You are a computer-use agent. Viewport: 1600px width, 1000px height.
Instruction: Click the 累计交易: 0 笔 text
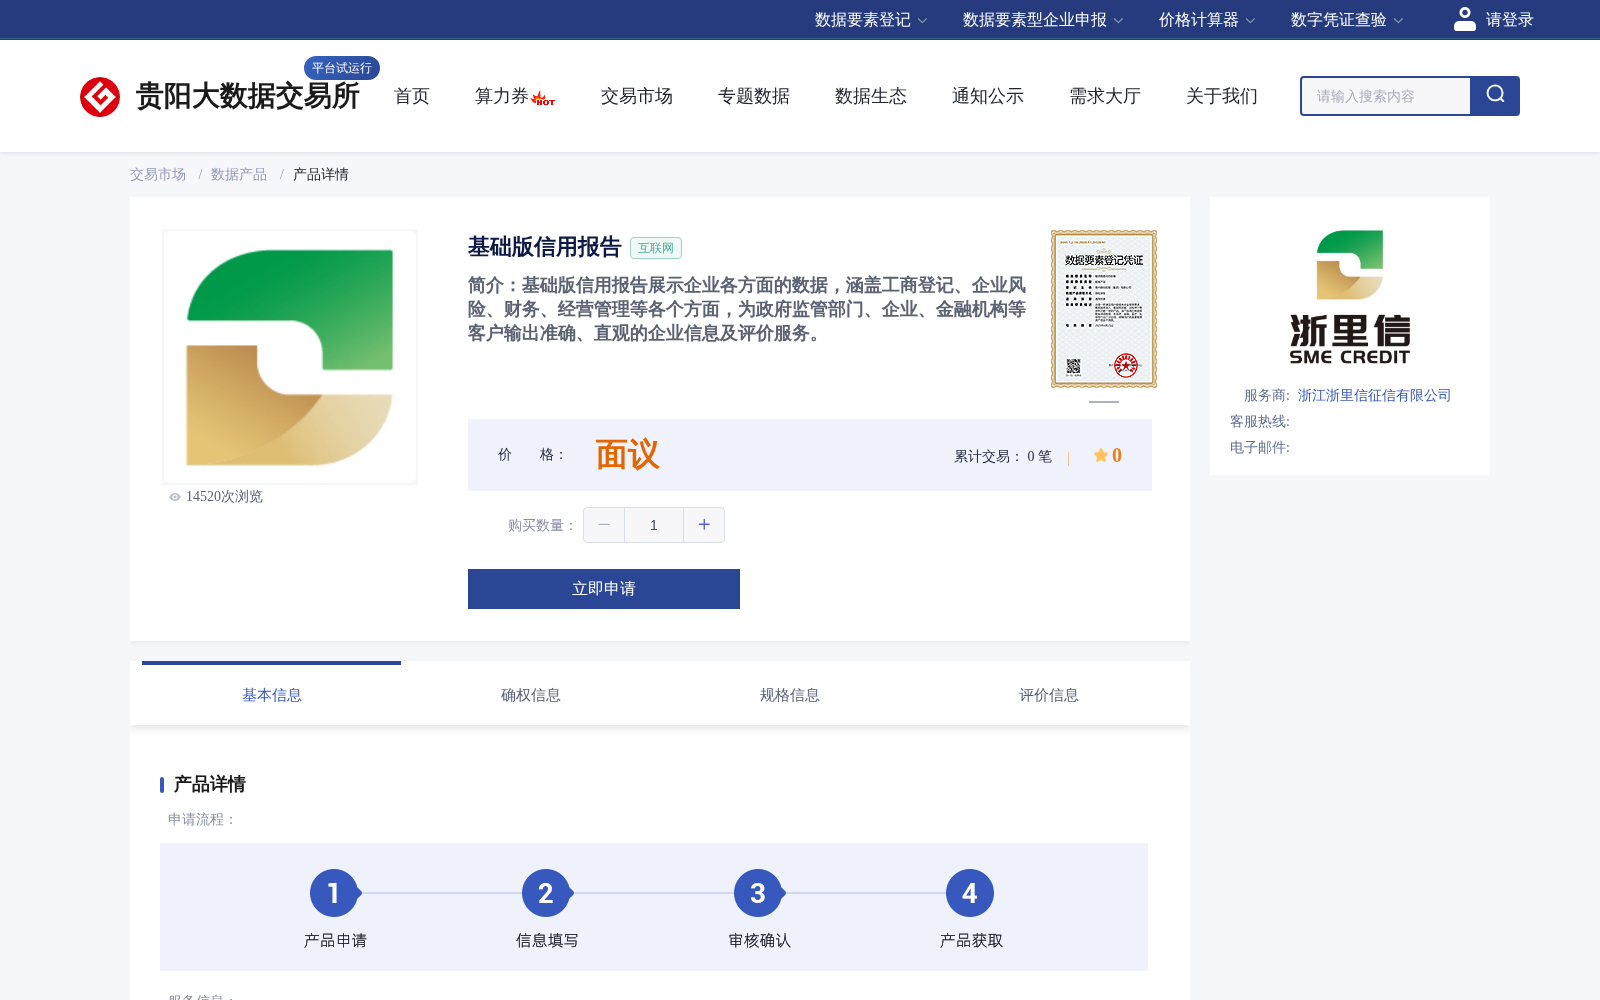pyautogui.click(x=1003, y=456)
